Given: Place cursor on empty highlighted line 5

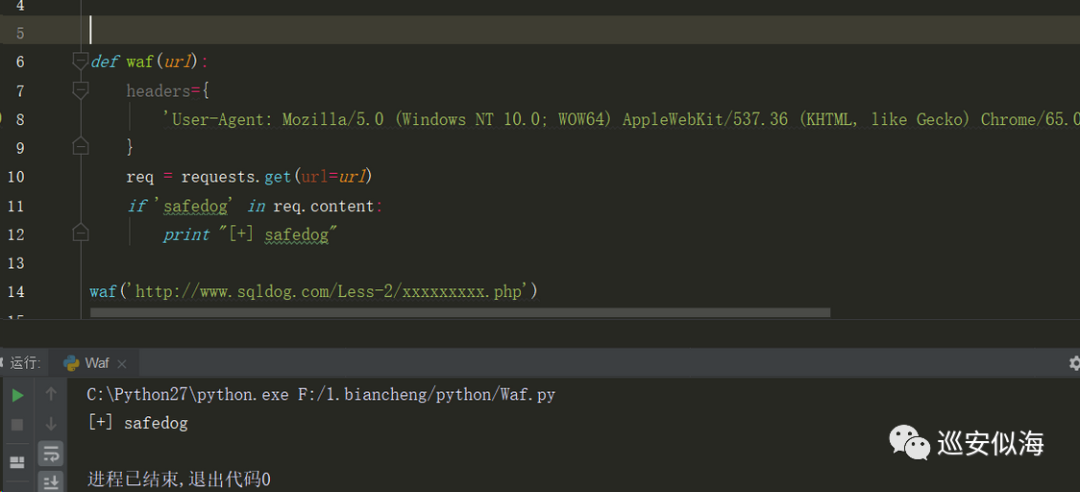Looking at the screenshot, I should [x=584, y=30].
